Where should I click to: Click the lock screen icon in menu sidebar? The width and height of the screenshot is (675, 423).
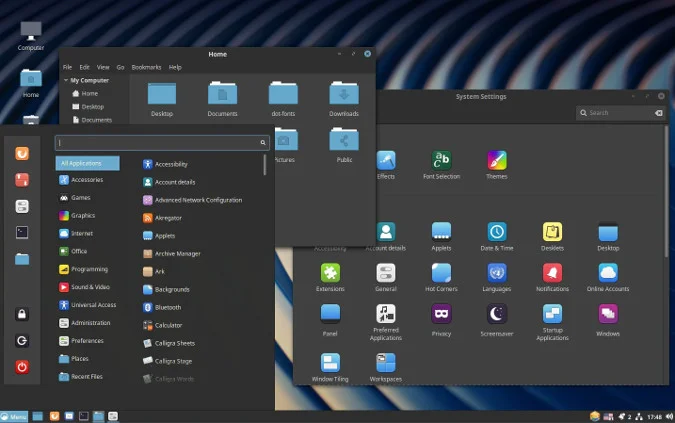click(22, 314)
